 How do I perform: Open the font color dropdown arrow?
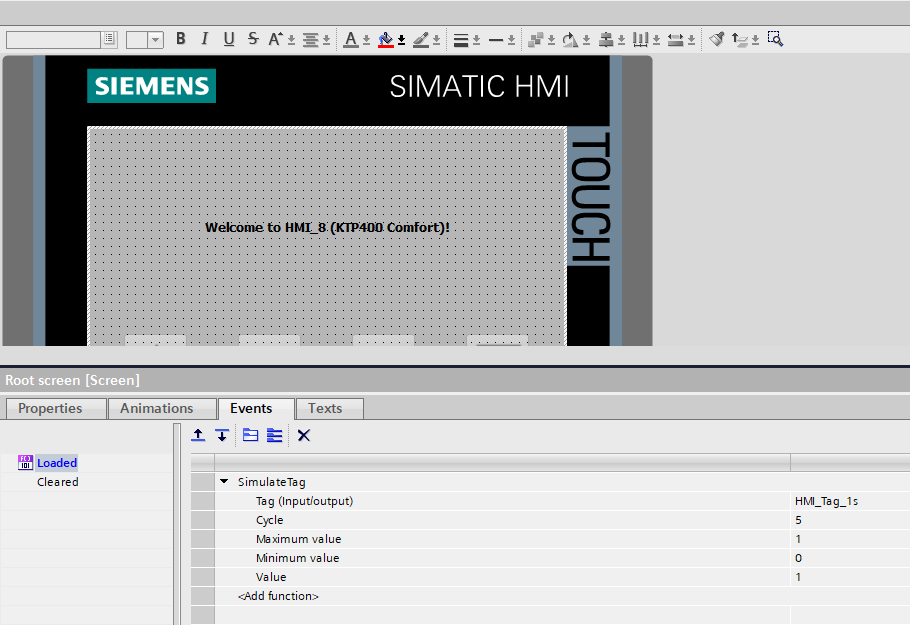(366, 40)
